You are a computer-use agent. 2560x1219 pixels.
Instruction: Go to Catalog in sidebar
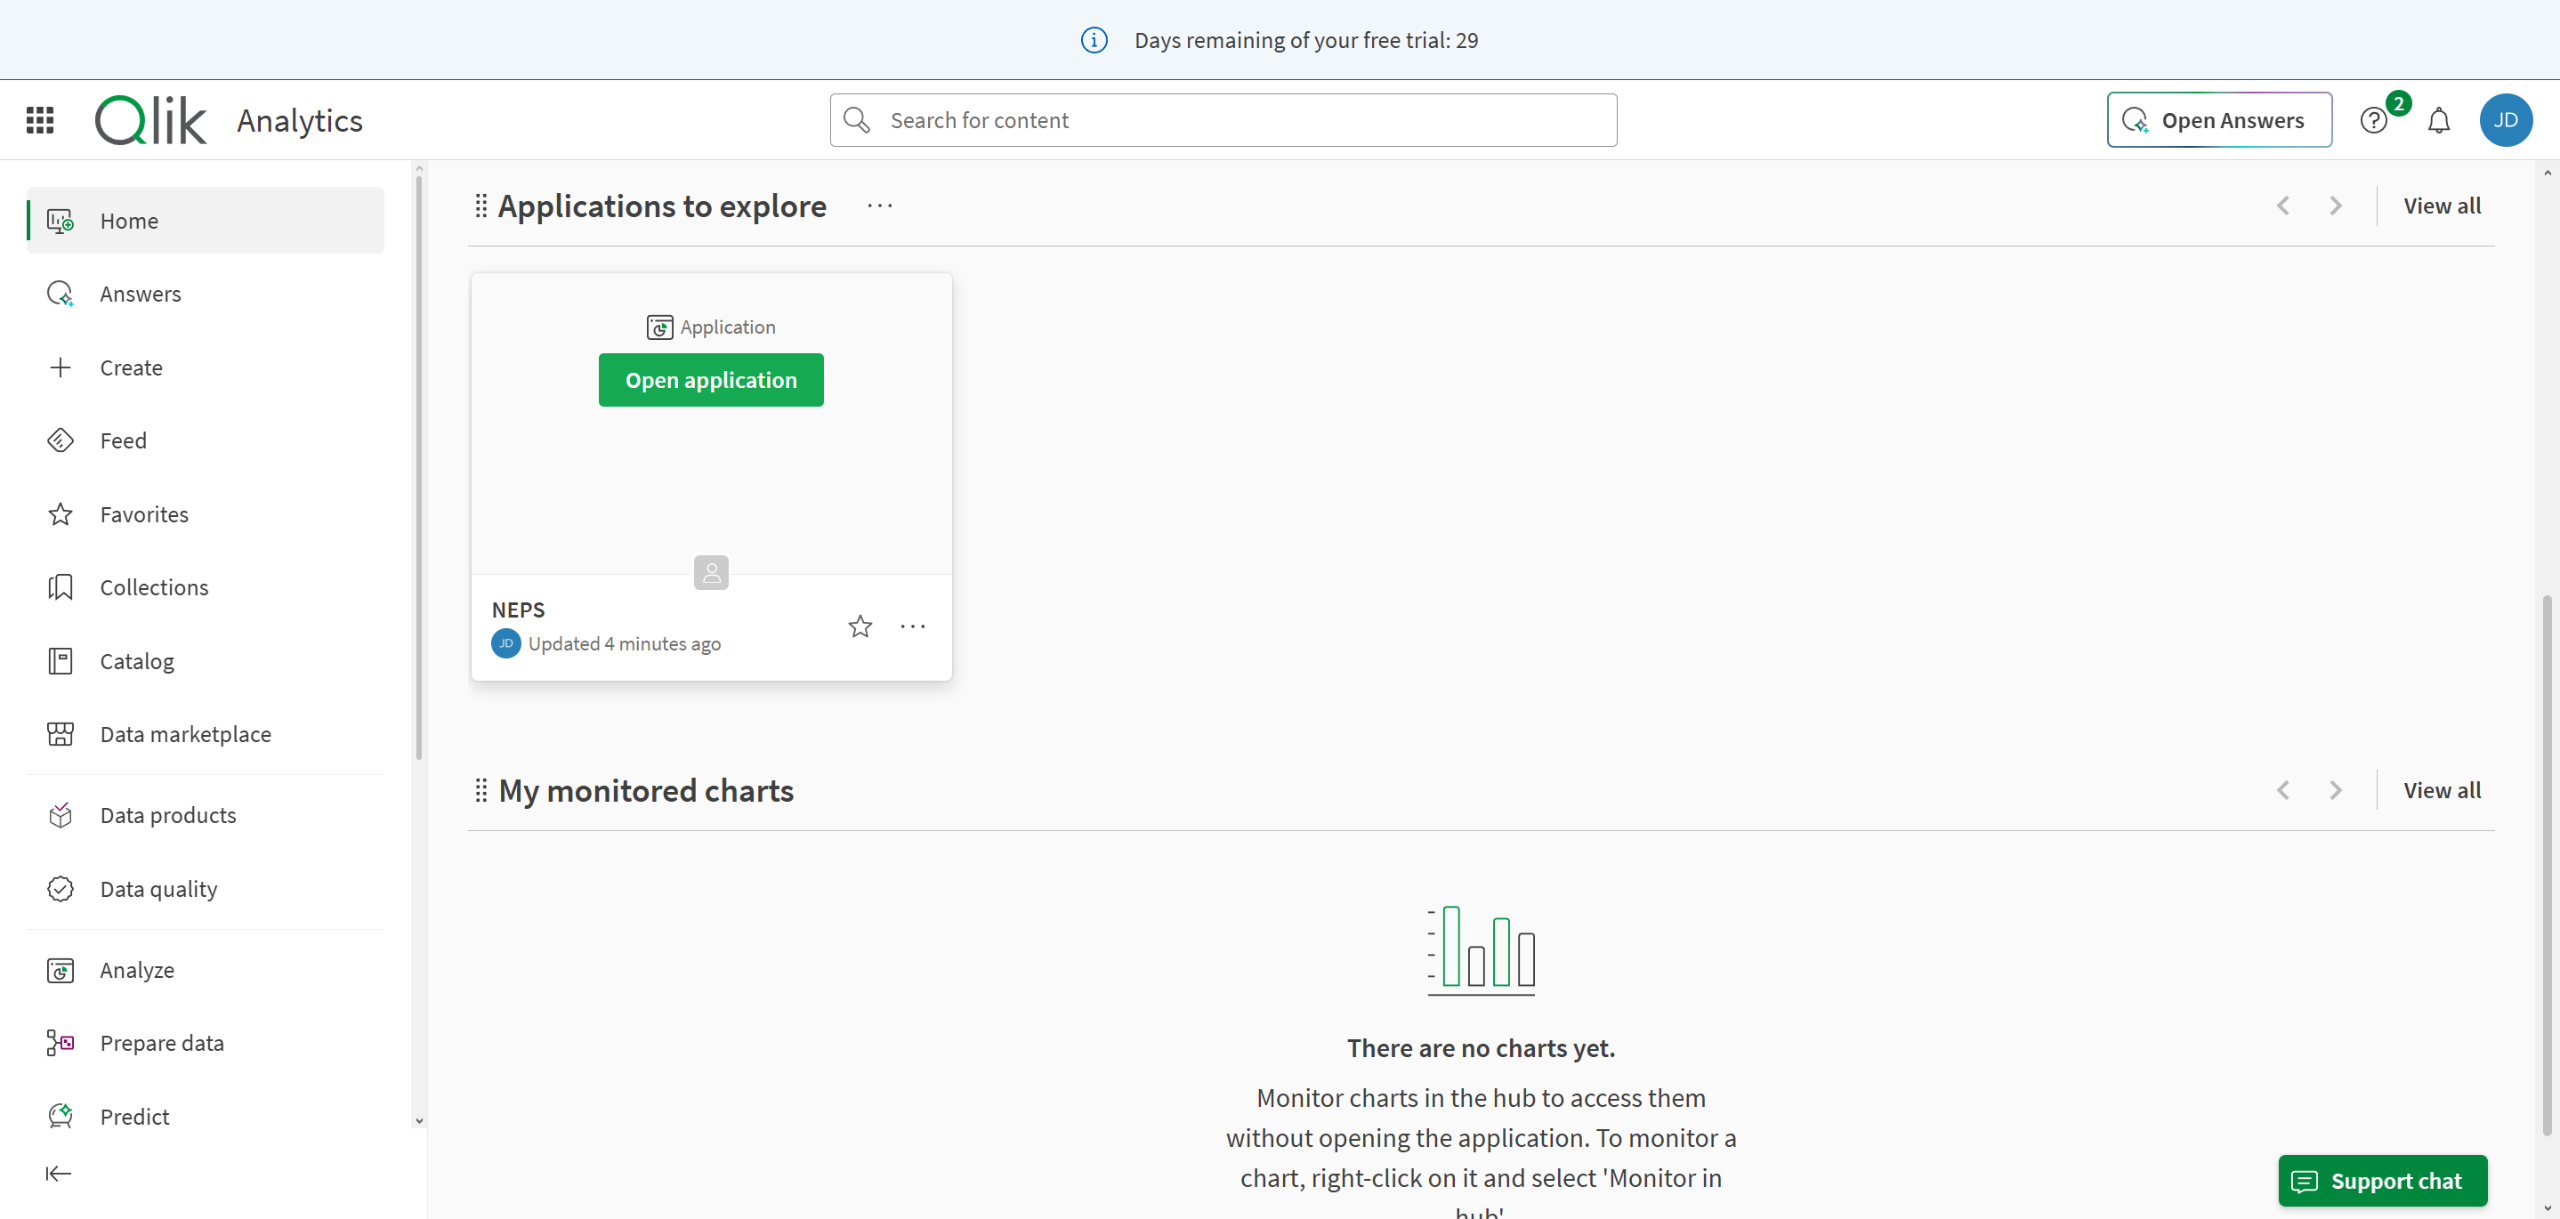(137, 661)
